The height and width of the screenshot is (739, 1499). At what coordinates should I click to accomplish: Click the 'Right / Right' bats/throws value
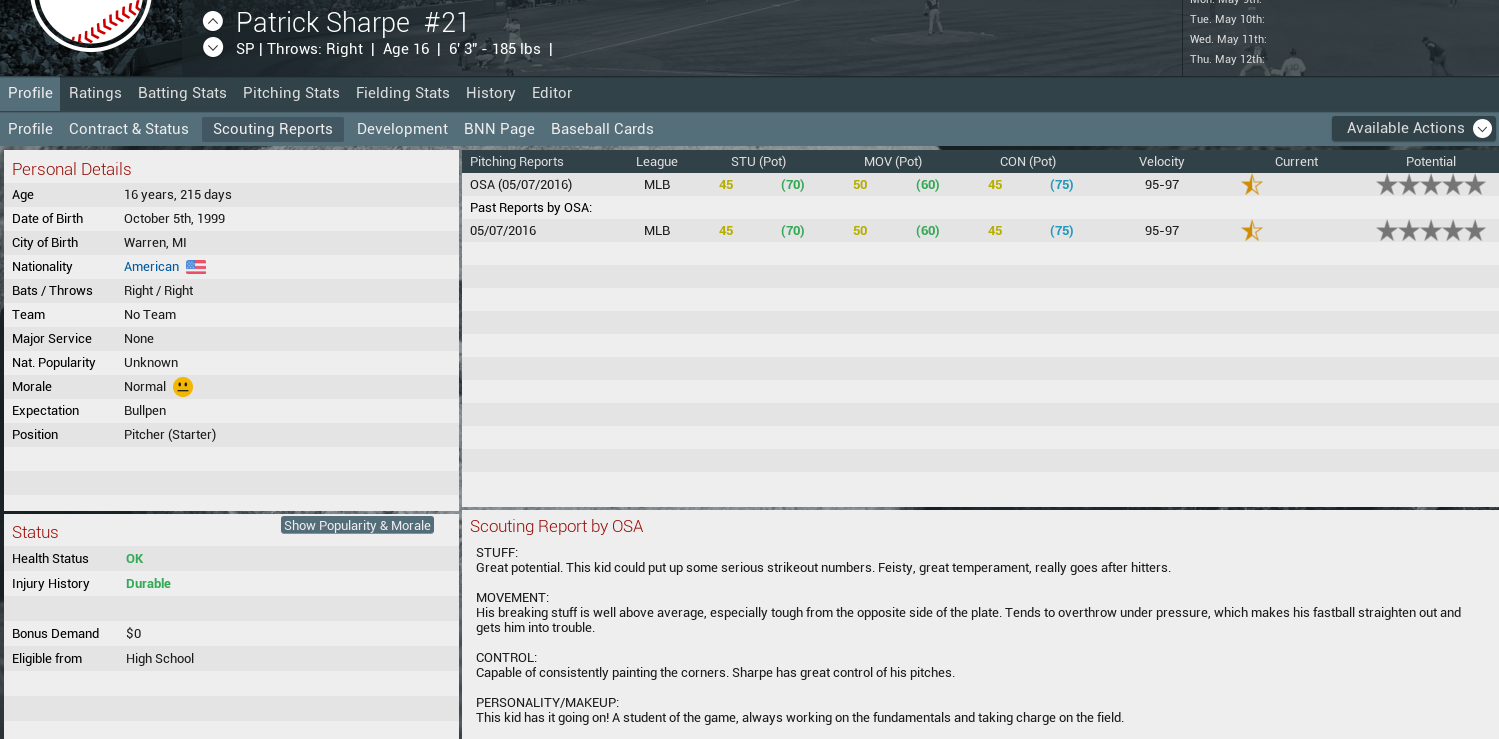[159, 291]
